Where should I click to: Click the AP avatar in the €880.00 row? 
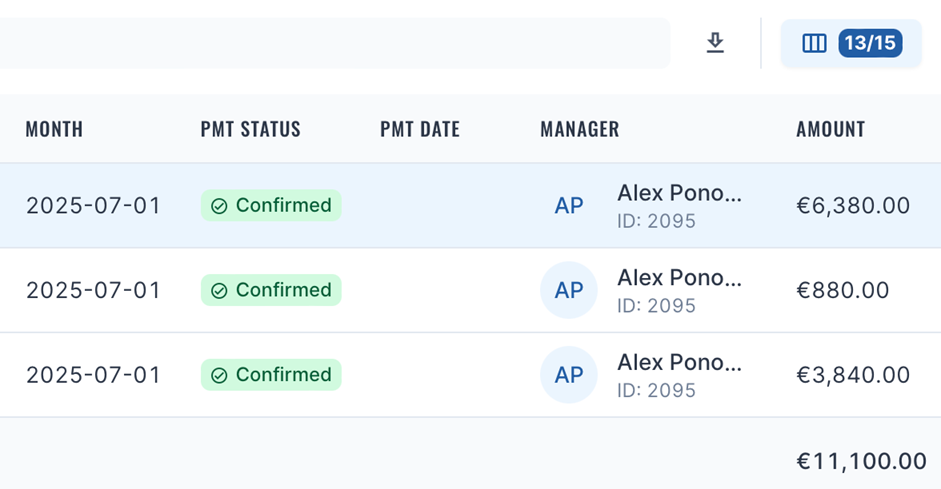(569, 290)
